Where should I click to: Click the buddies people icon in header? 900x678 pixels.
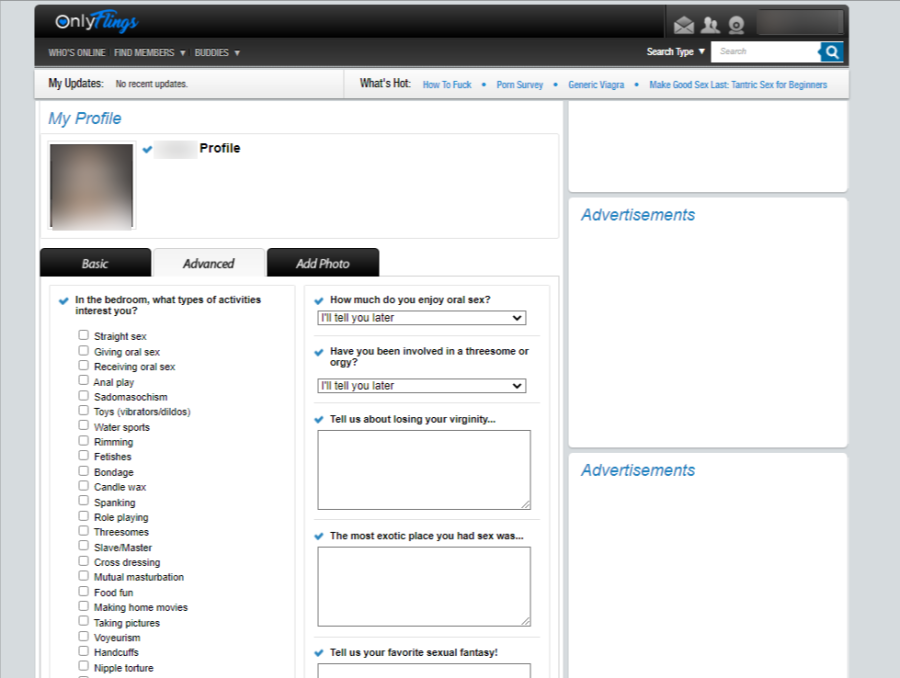click(710, 25)
